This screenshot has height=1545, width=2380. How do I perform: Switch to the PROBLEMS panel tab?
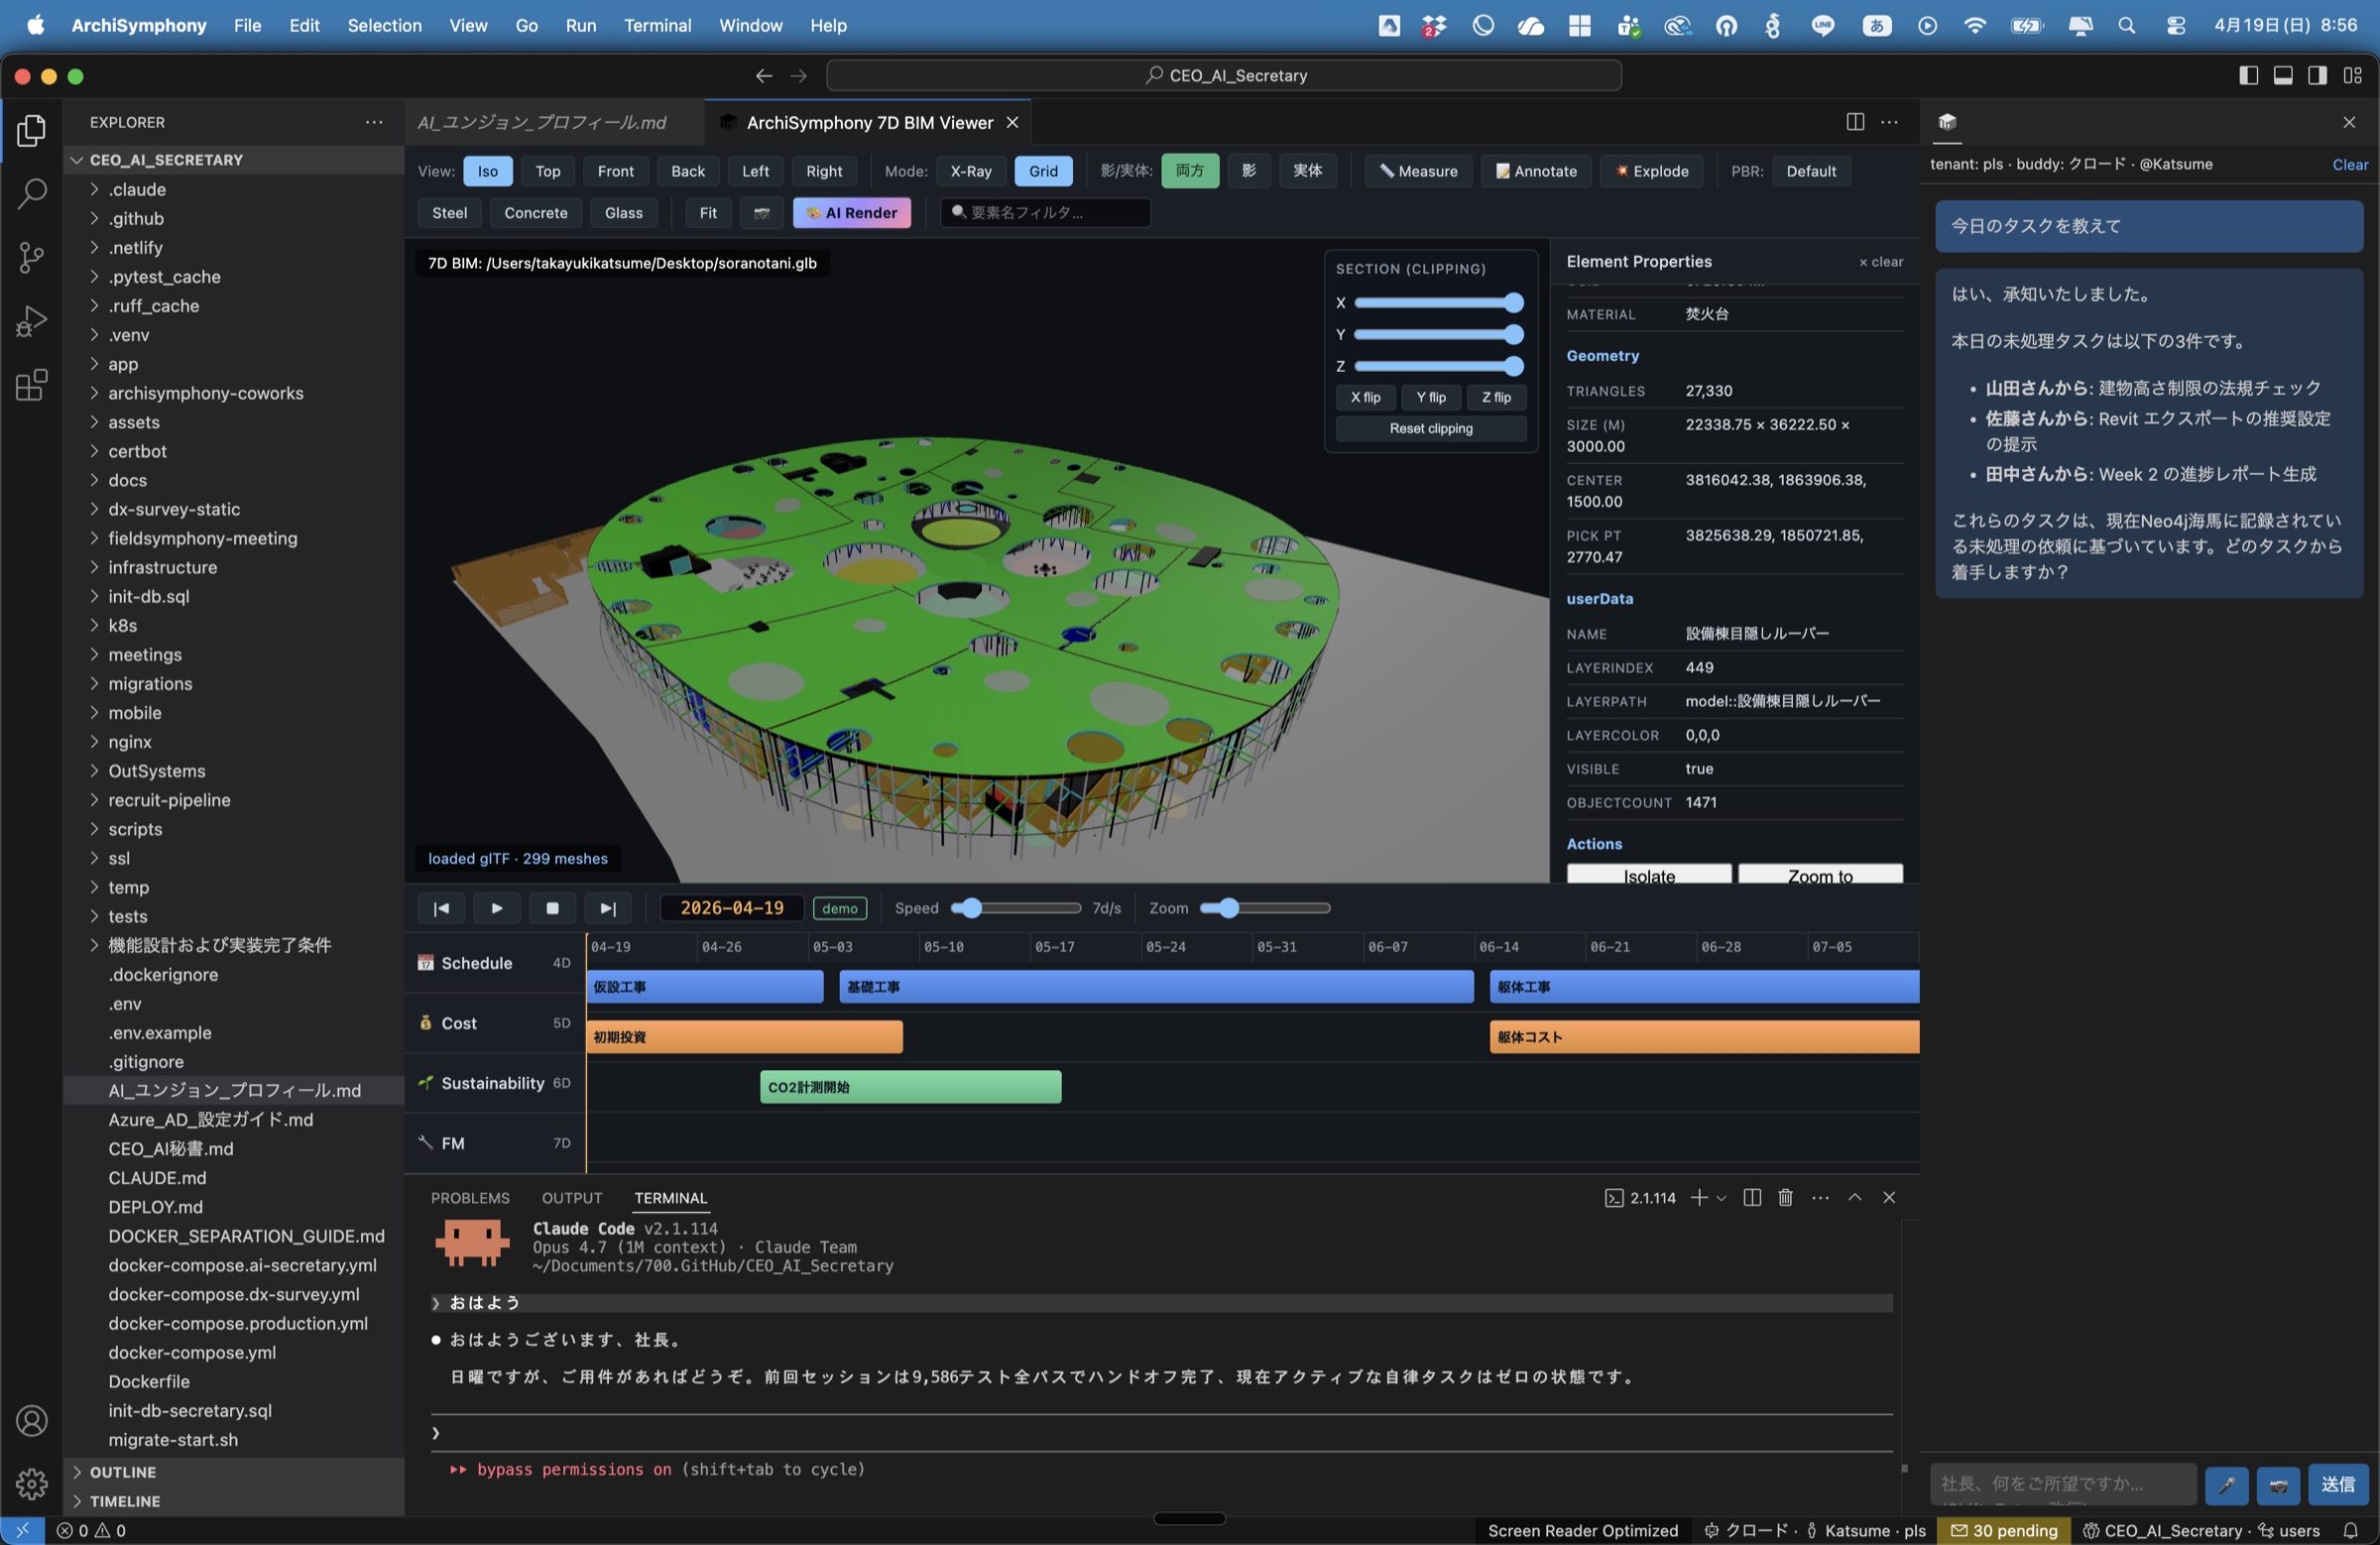pyautogui.click(x=470, y=1198)
